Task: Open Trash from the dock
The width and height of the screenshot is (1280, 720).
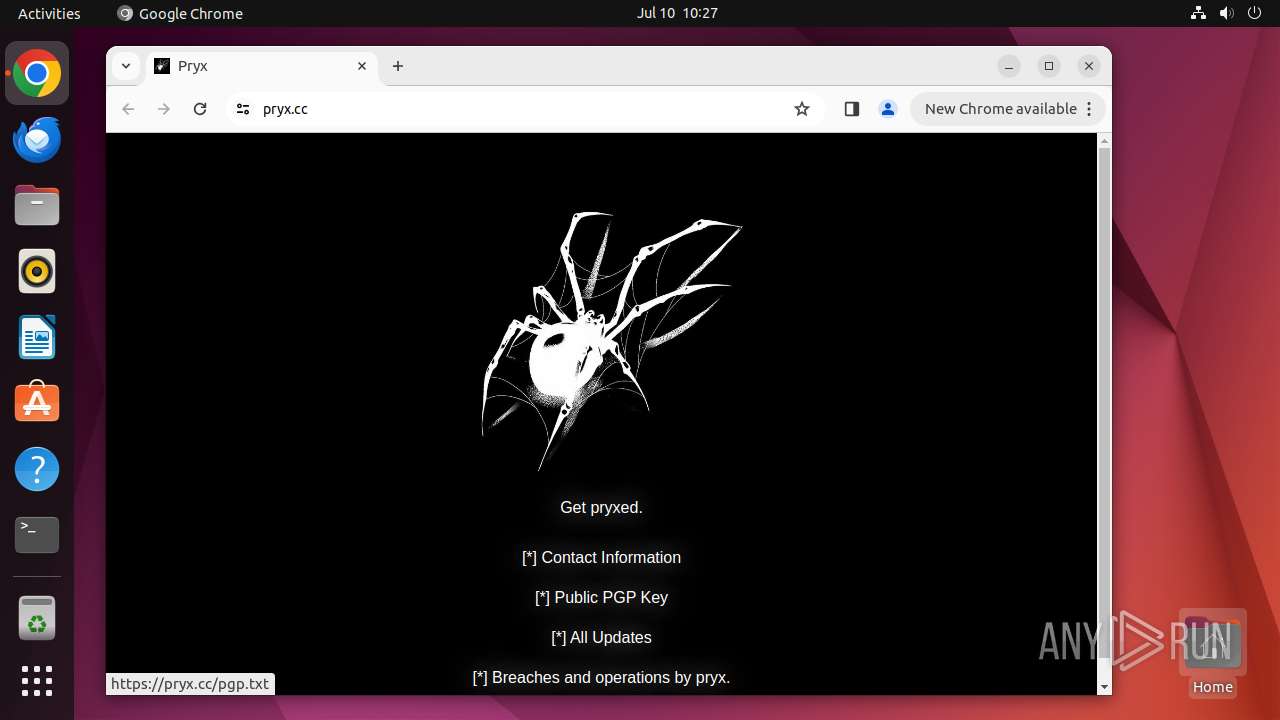Action: [x=37, y=617]
